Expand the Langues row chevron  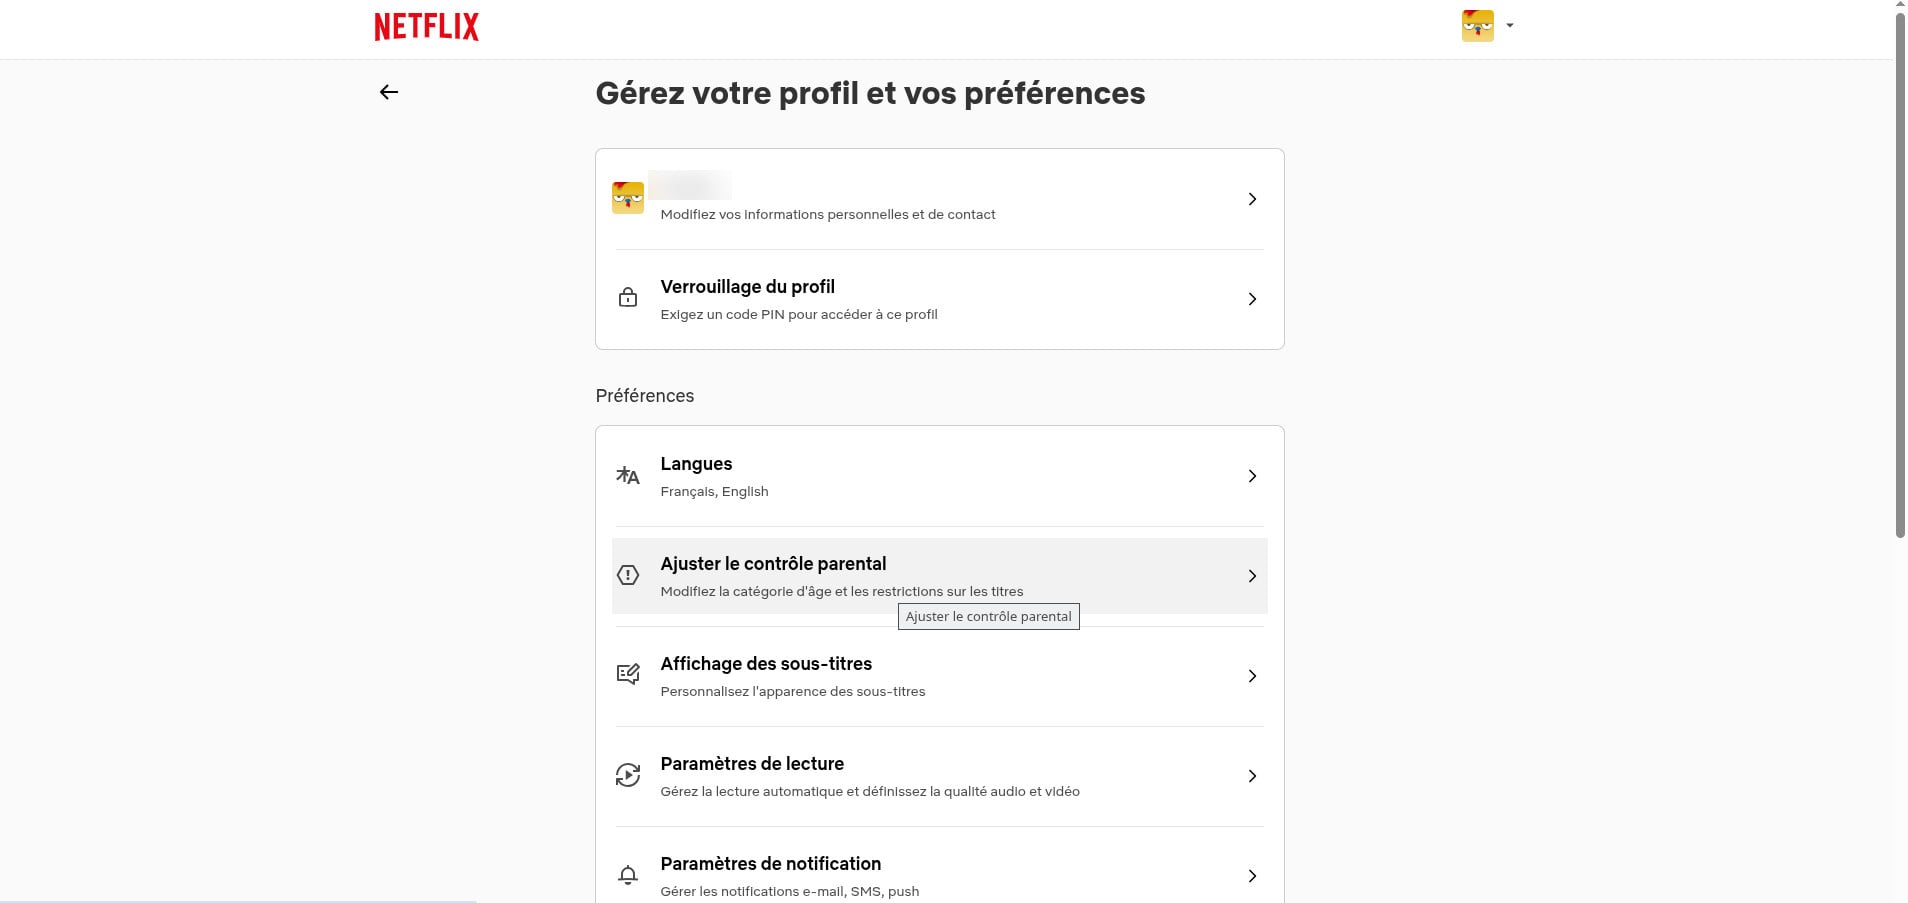point(1252,476)
